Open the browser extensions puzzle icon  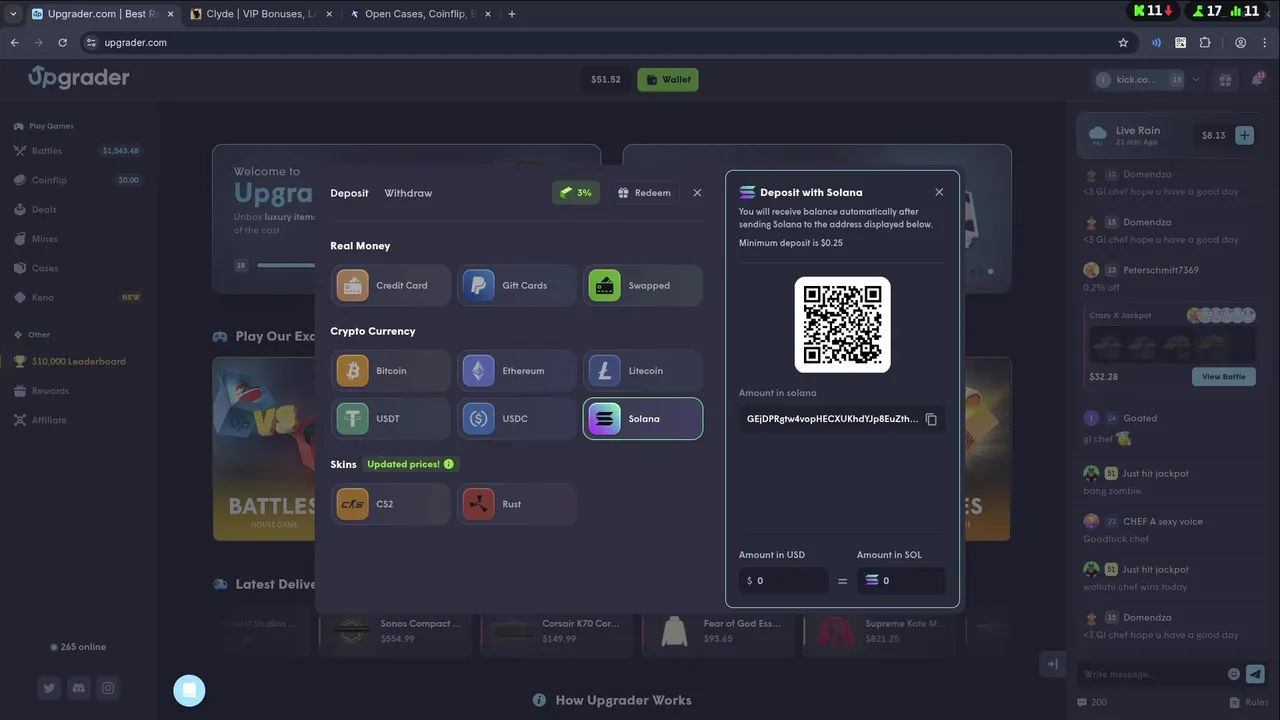1205,43
